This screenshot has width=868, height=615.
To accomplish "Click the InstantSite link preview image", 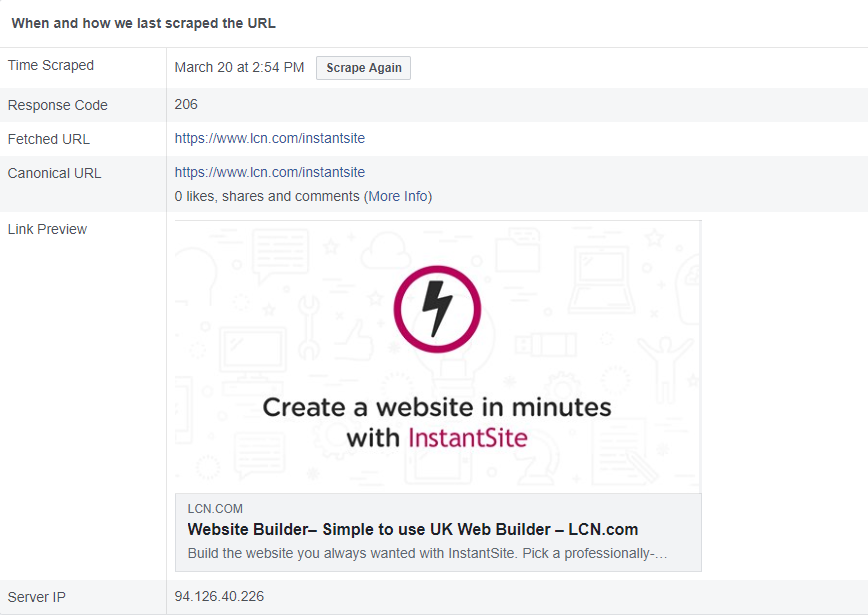I will tap(438, 356).
